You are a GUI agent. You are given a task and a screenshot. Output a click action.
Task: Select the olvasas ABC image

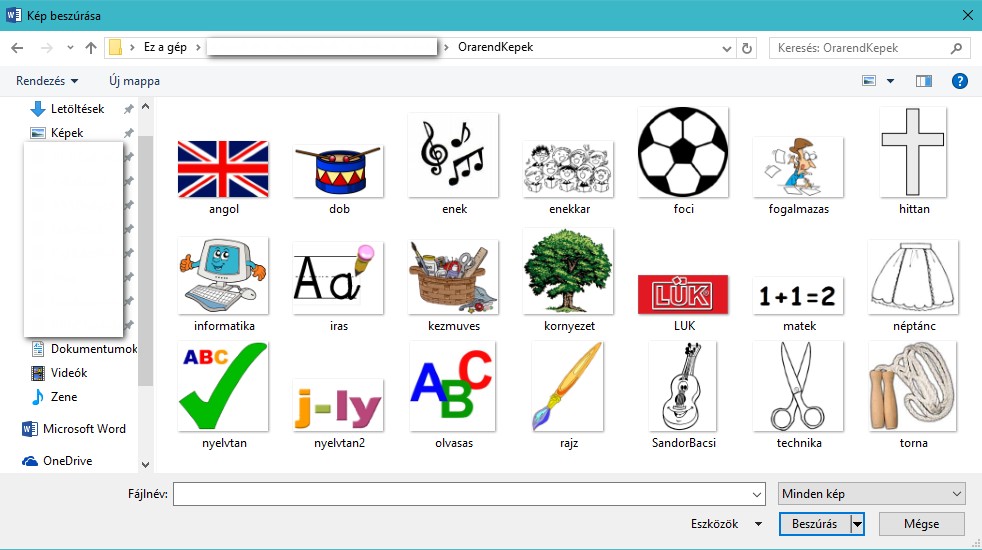coord(453,387)
